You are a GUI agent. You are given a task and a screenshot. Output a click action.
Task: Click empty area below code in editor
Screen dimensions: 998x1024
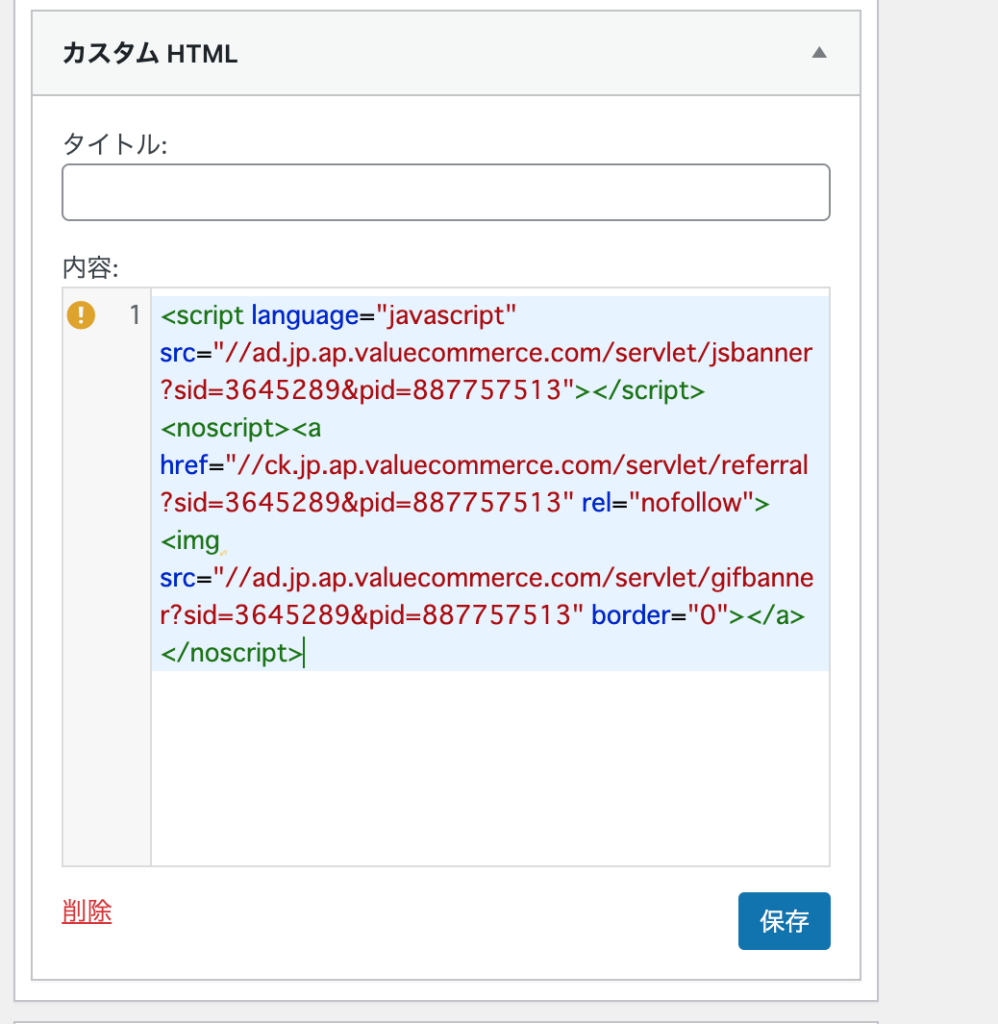pyautogui.click(x=490, y=767)
